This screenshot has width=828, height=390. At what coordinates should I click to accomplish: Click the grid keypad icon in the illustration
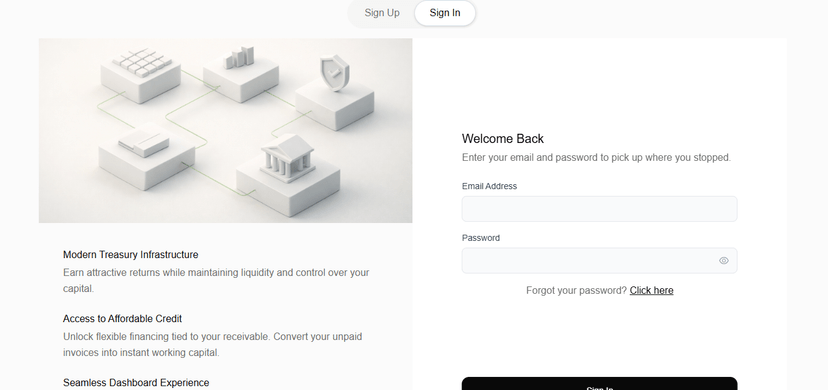142,63
